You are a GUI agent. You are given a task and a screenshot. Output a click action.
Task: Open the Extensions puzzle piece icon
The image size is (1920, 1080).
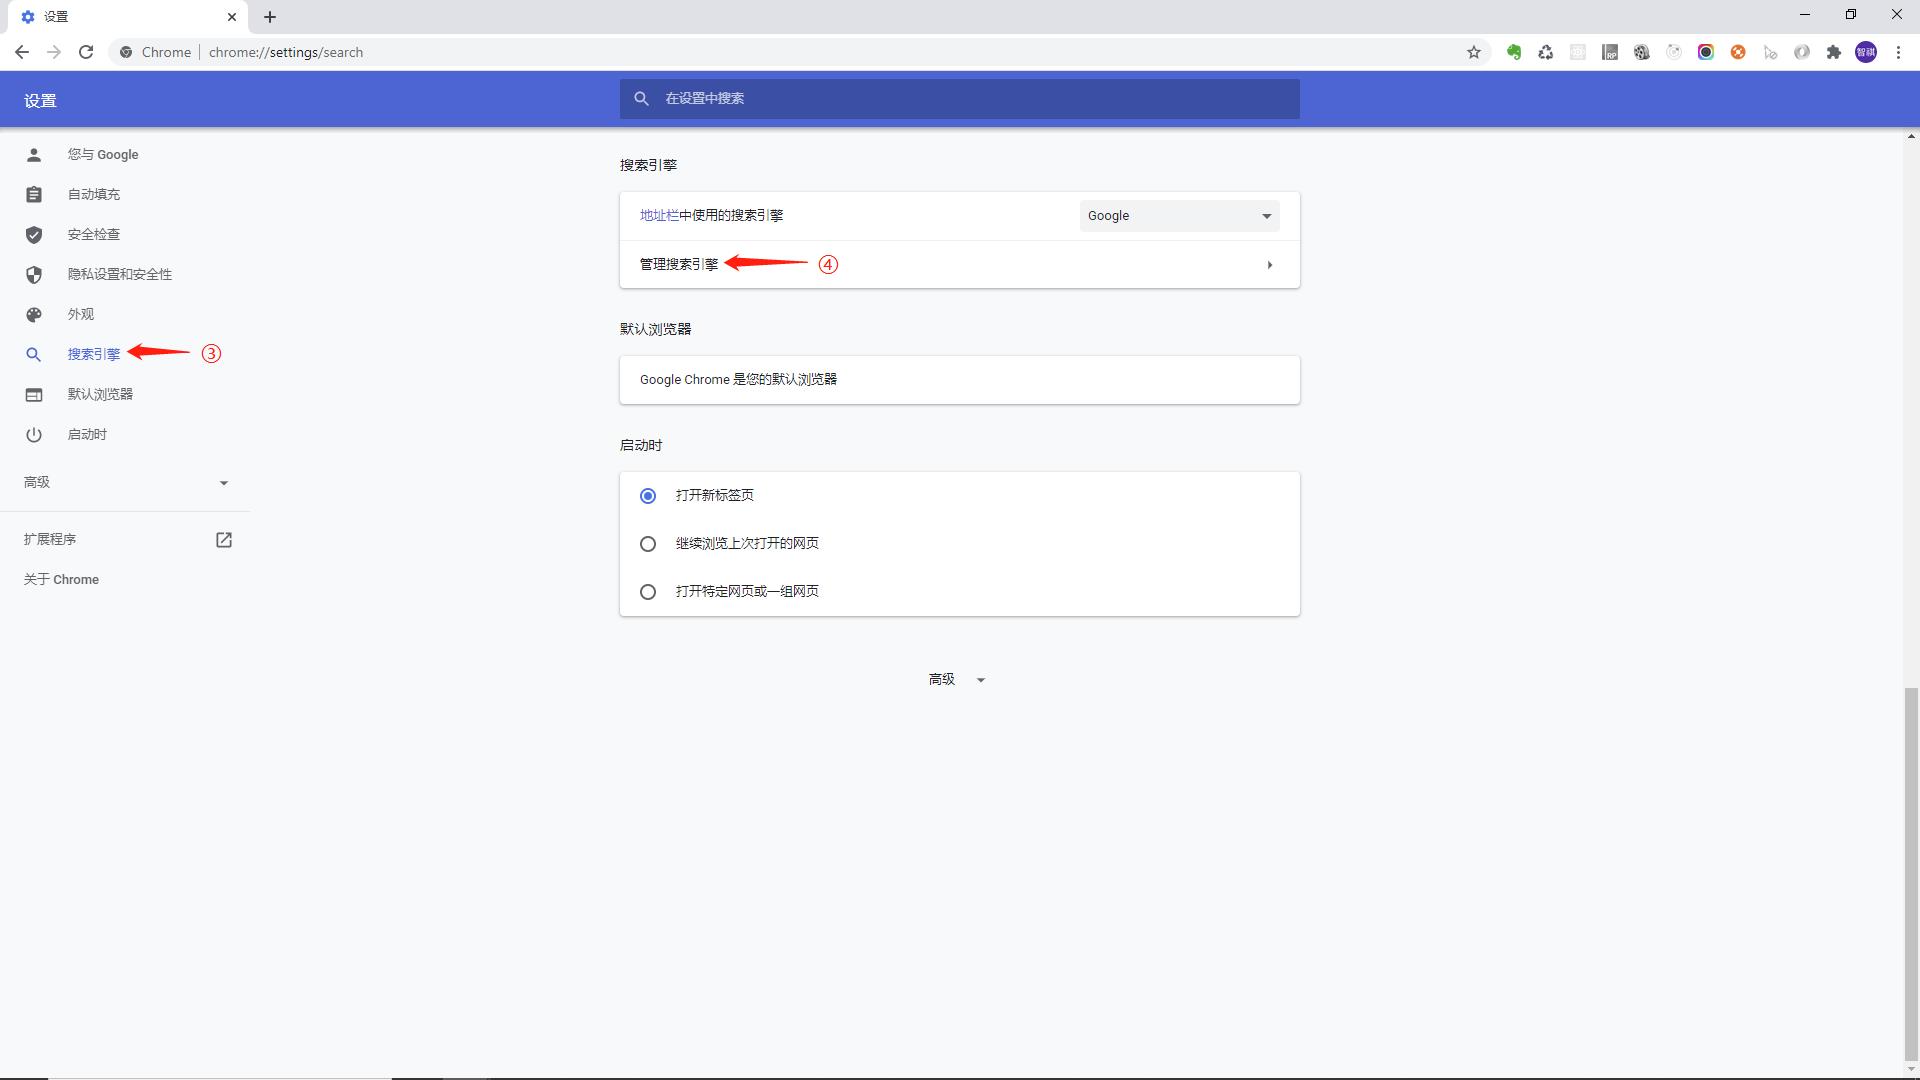point(1833,52)
